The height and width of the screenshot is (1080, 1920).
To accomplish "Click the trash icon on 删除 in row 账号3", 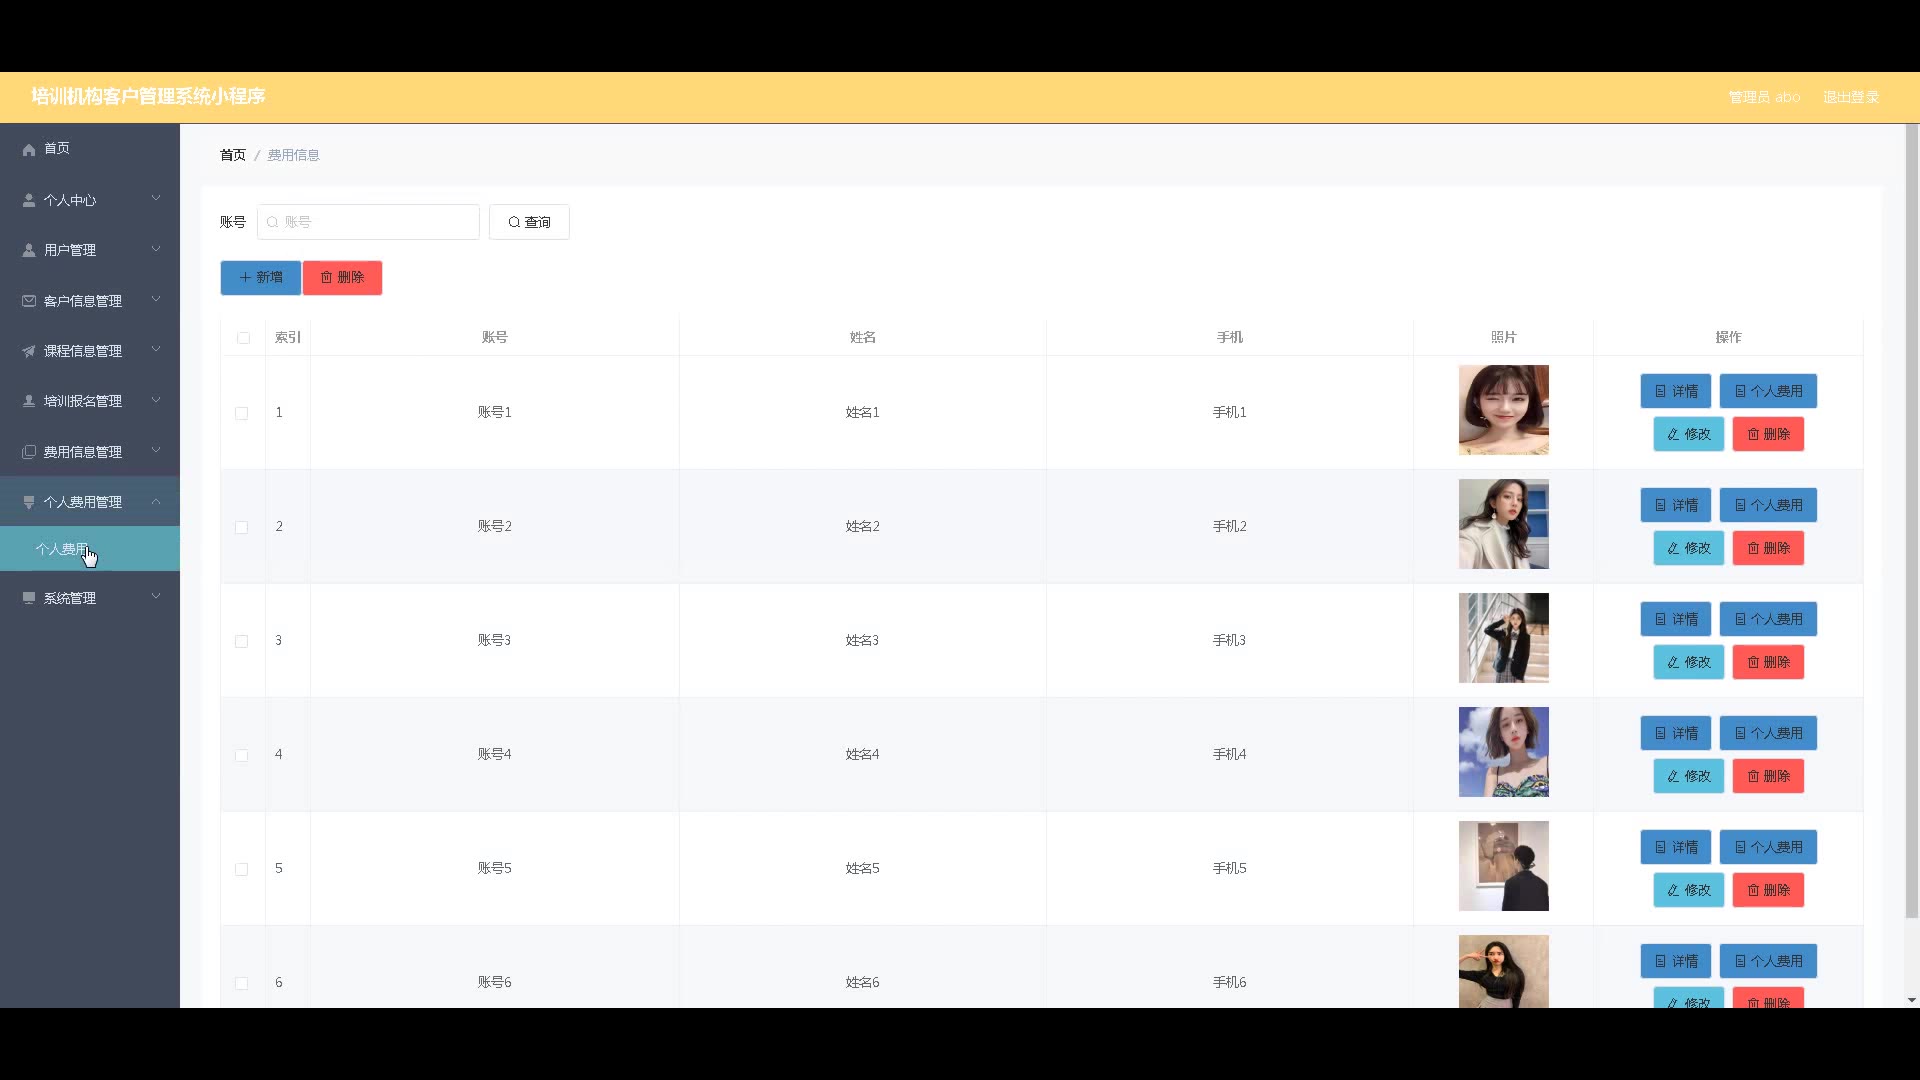I will click(1753, 662).
